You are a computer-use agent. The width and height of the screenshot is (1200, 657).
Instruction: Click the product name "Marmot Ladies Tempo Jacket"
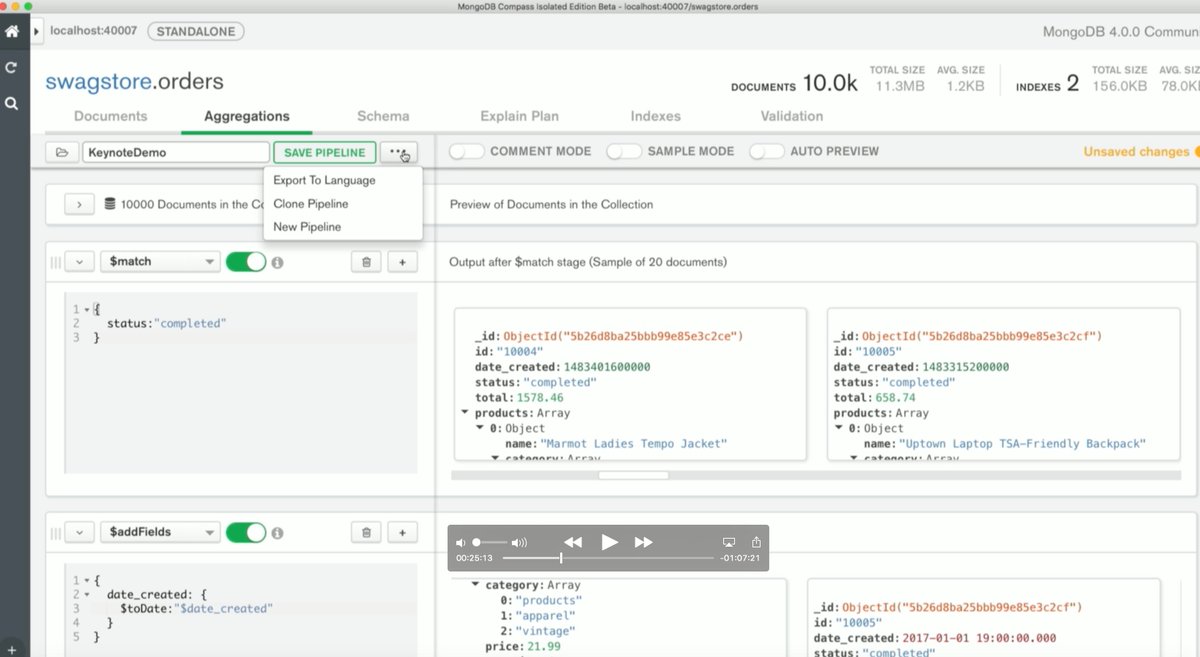pos(634,443)
